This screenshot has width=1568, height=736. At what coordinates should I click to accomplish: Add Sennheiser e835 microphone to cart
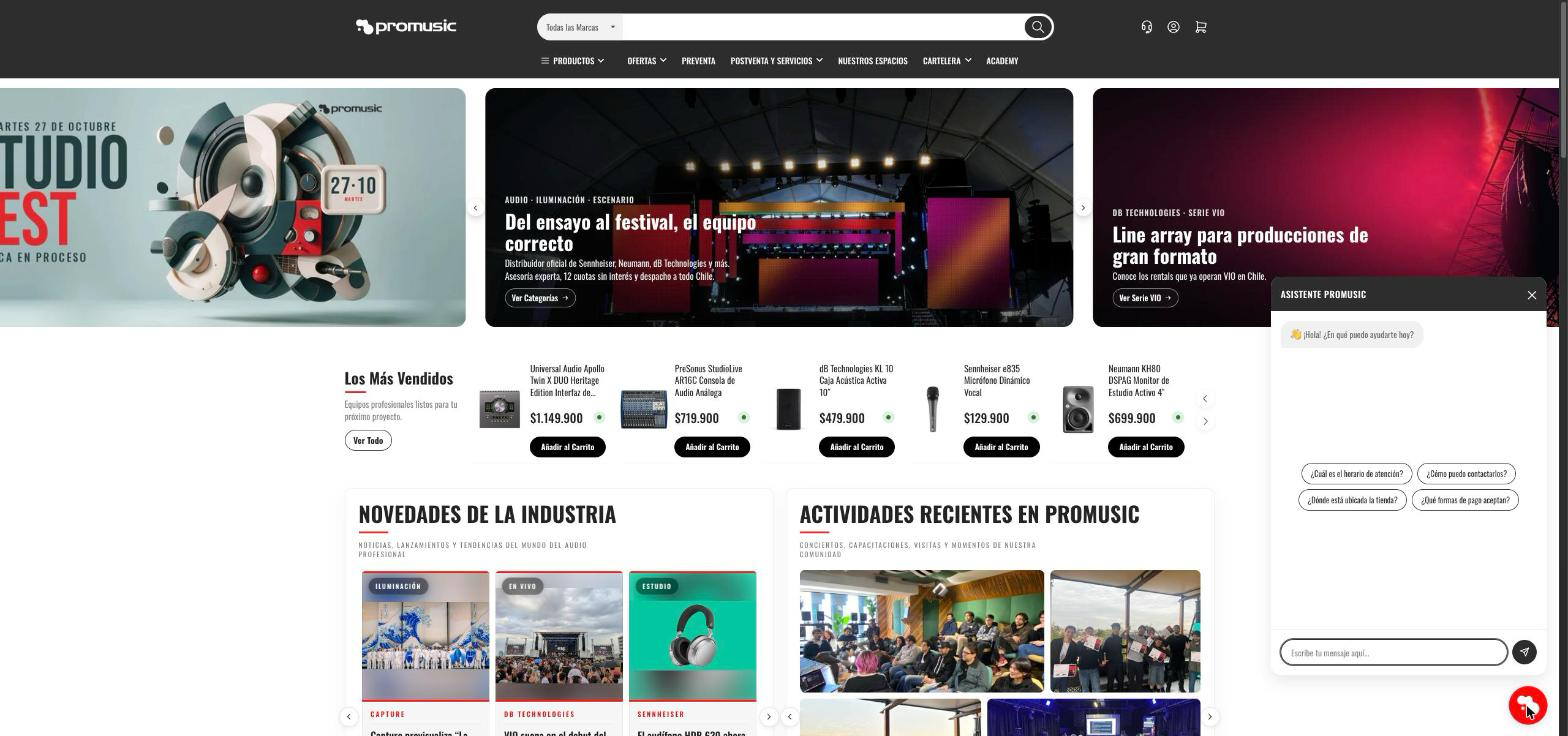1001,447
